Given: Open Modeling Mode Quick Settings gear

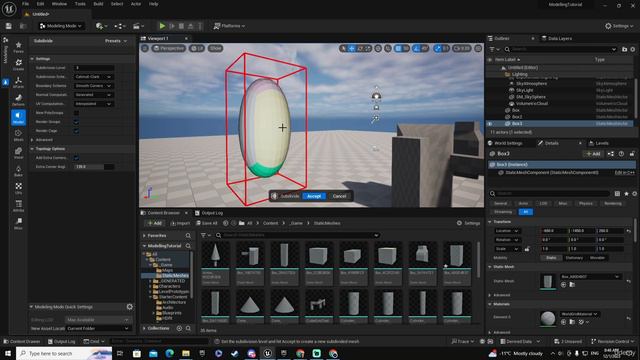Looking at the screenshot, I should point(130,307).
